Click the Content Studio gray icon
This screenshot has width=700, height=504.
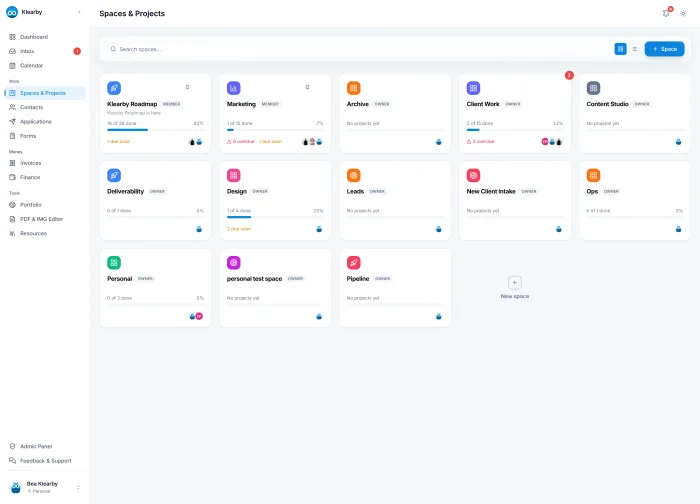[593, 88]
